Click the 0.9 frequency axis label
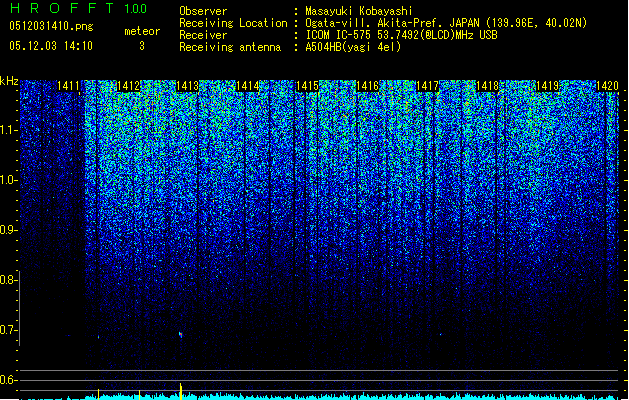The width and height of the screenshot is (629, 400). coord(8,230)
